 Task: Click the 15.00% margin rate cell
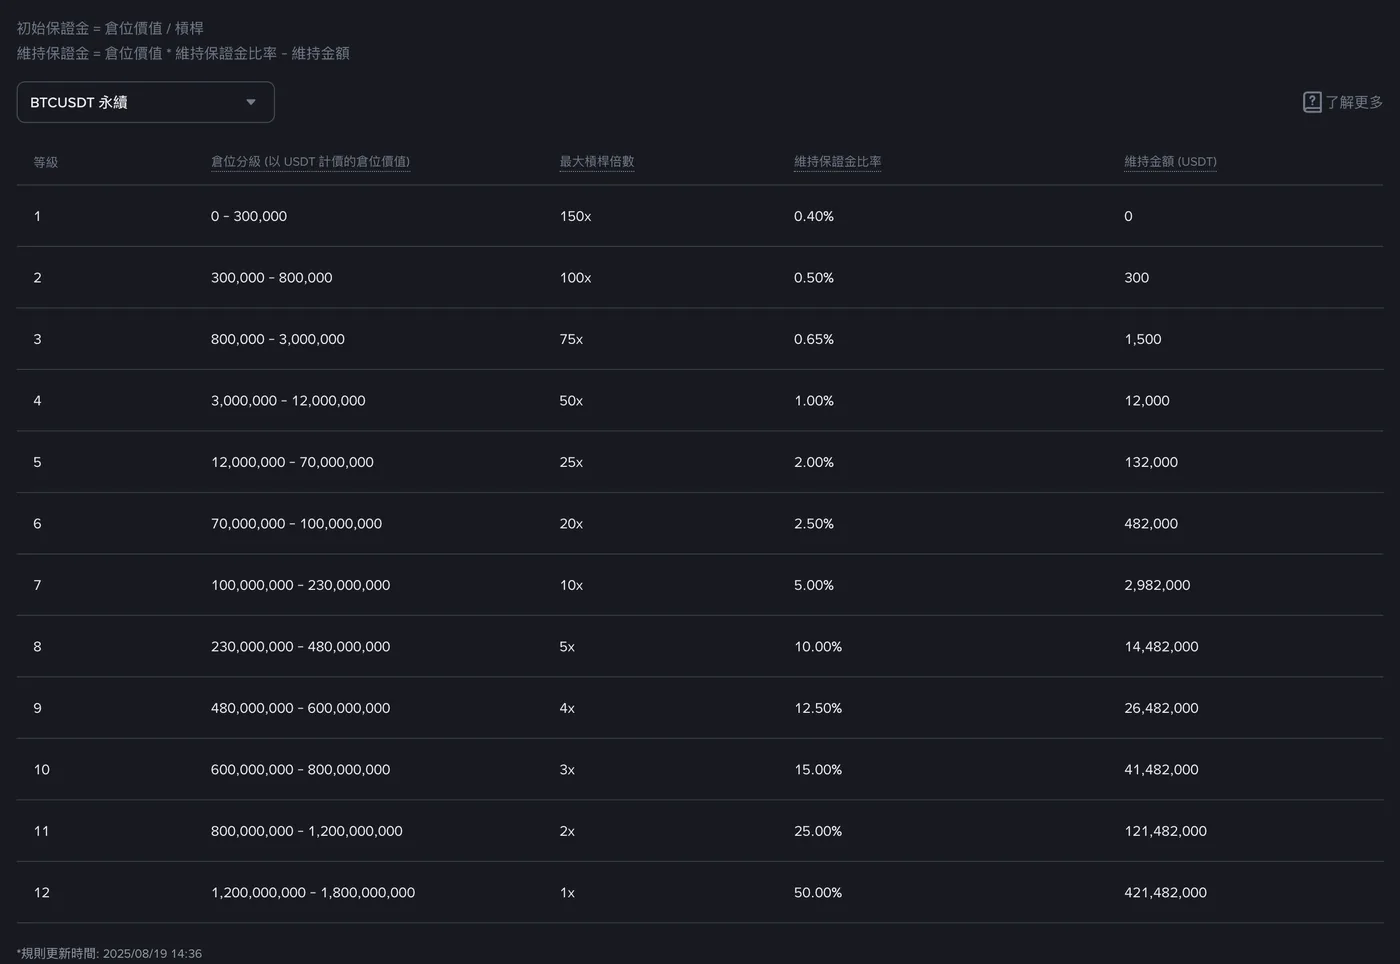point(818,770)
